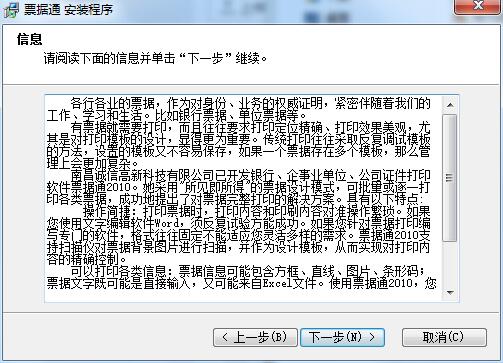The width and height of the screenshot is (503, 363).
Task: Click the vertical scrollbar thumb
Action: [450, 177]
